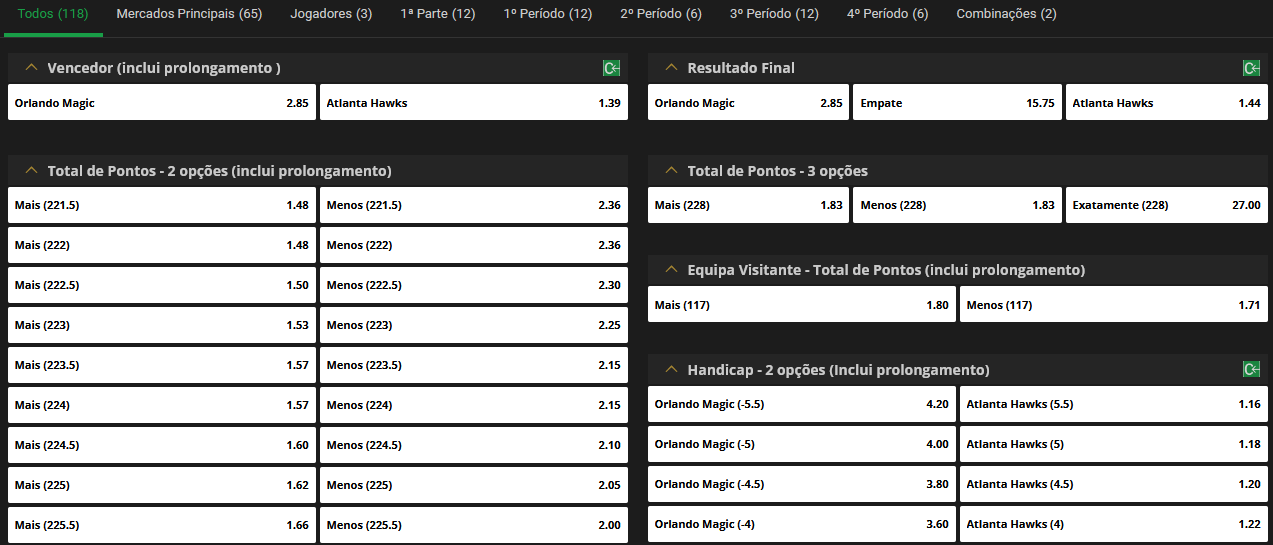Open the 3º Período (12) tab
This screenshot has height=545, width=1273.
(x=774, y=14)
